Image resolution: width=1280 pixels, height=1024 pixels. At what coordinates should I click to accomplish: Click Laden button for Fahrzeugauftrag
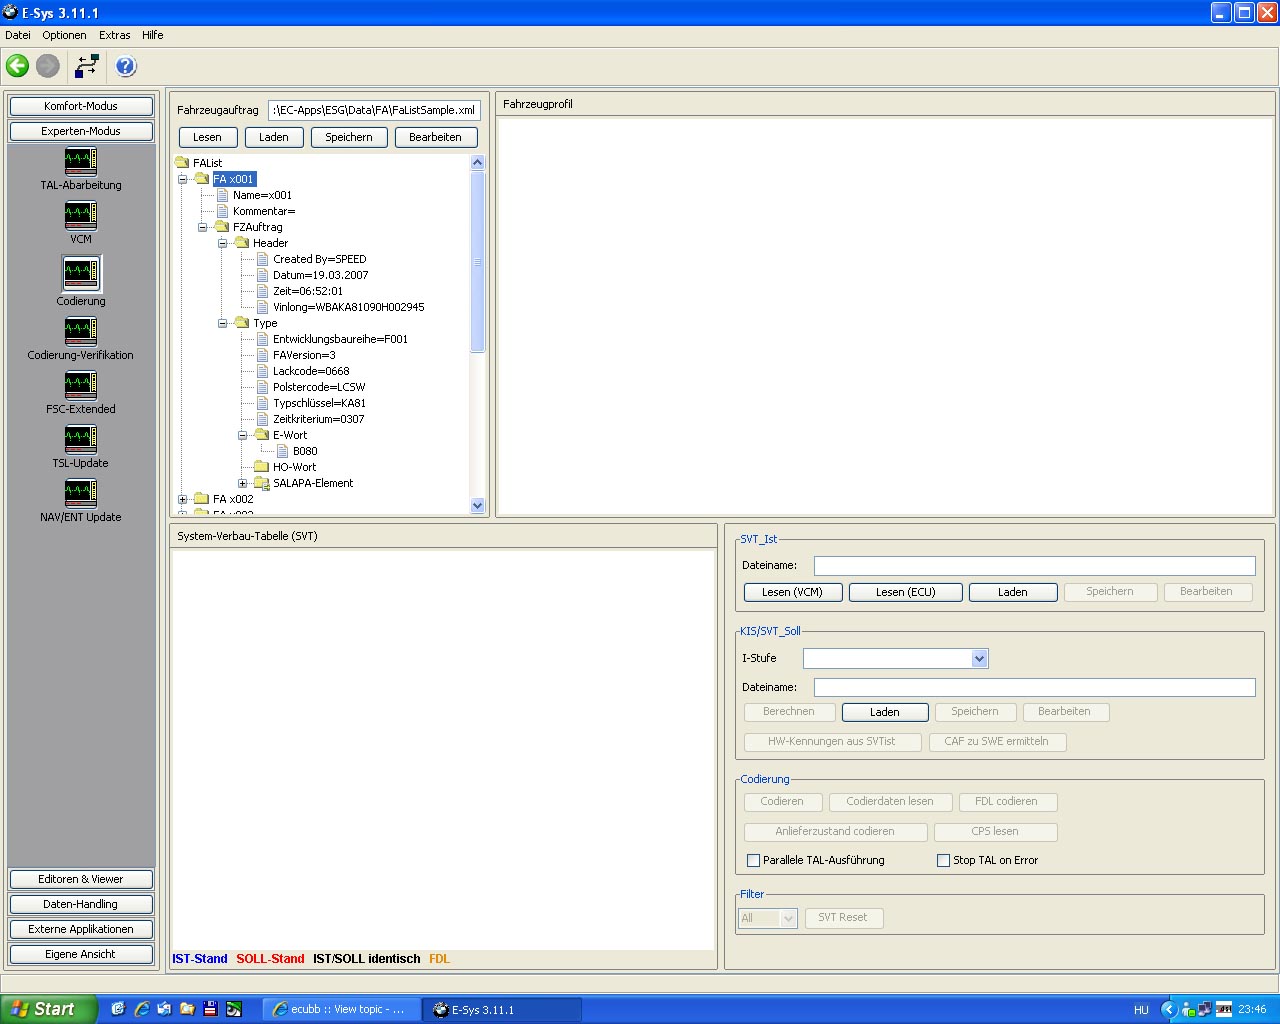(273, 137)
